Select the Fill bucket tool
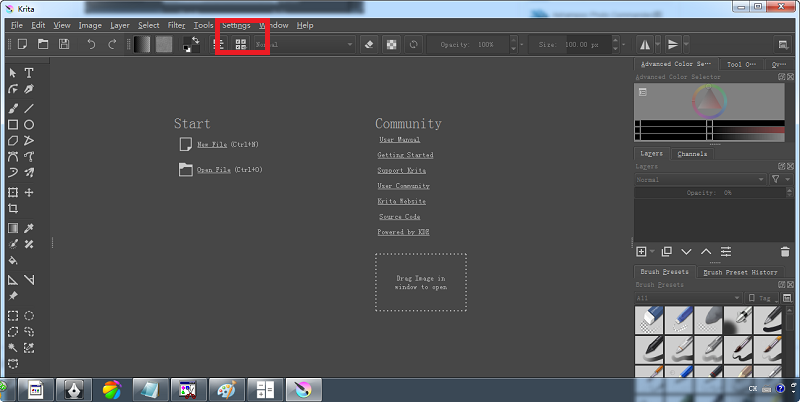The image size is (800, 402). click(13, 260)
